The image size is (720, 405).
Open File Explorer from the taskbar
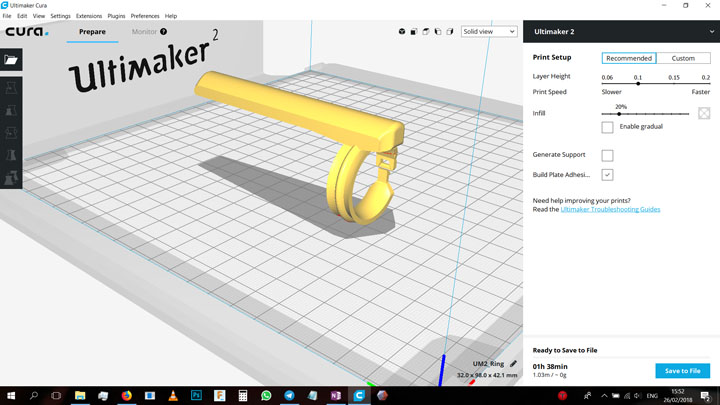80,395
